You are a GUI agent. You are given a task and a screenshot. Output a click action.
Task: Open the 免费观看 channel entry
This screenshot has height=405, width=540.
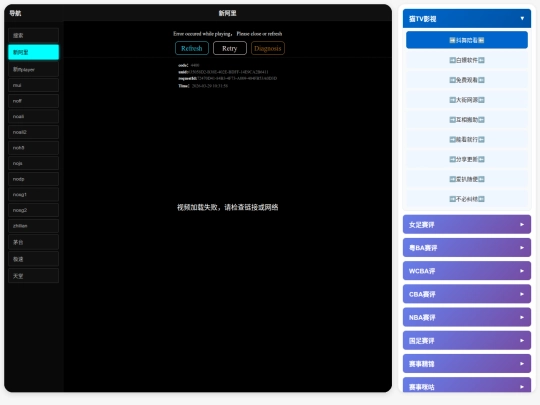coord(467,80)
